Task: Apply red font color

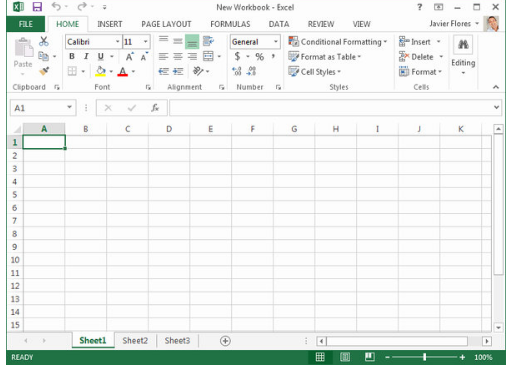Action: [x=123, y=71]
